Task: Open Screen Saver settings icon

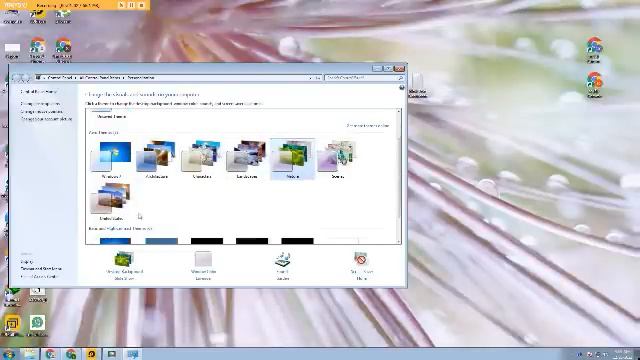Action: coord(361,259)
